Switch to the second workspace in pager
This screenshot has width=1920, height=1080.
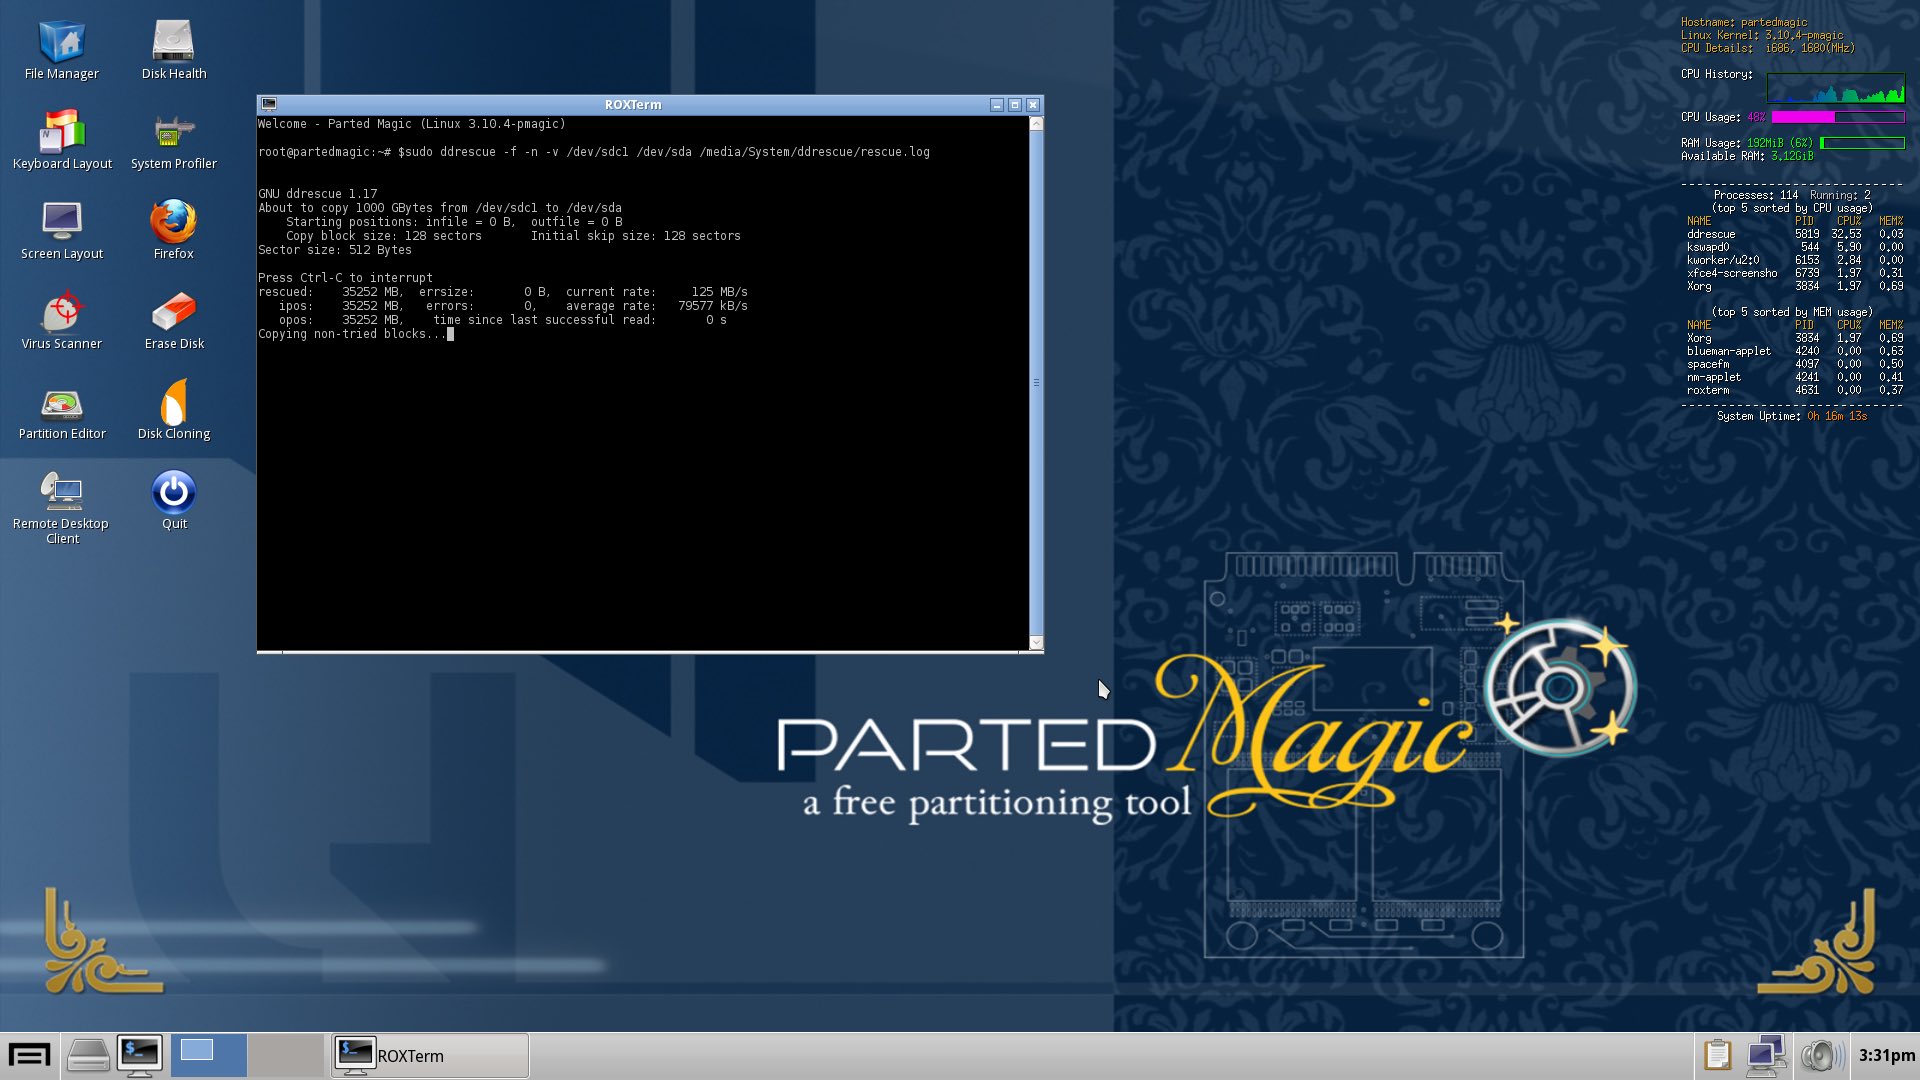285,1056
